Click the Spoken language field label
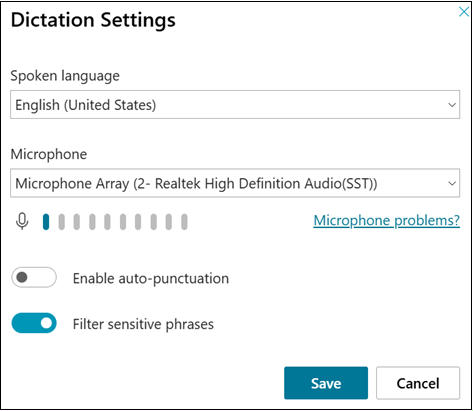The height and width of the screenshot is (411, 473). click(65, 76)
